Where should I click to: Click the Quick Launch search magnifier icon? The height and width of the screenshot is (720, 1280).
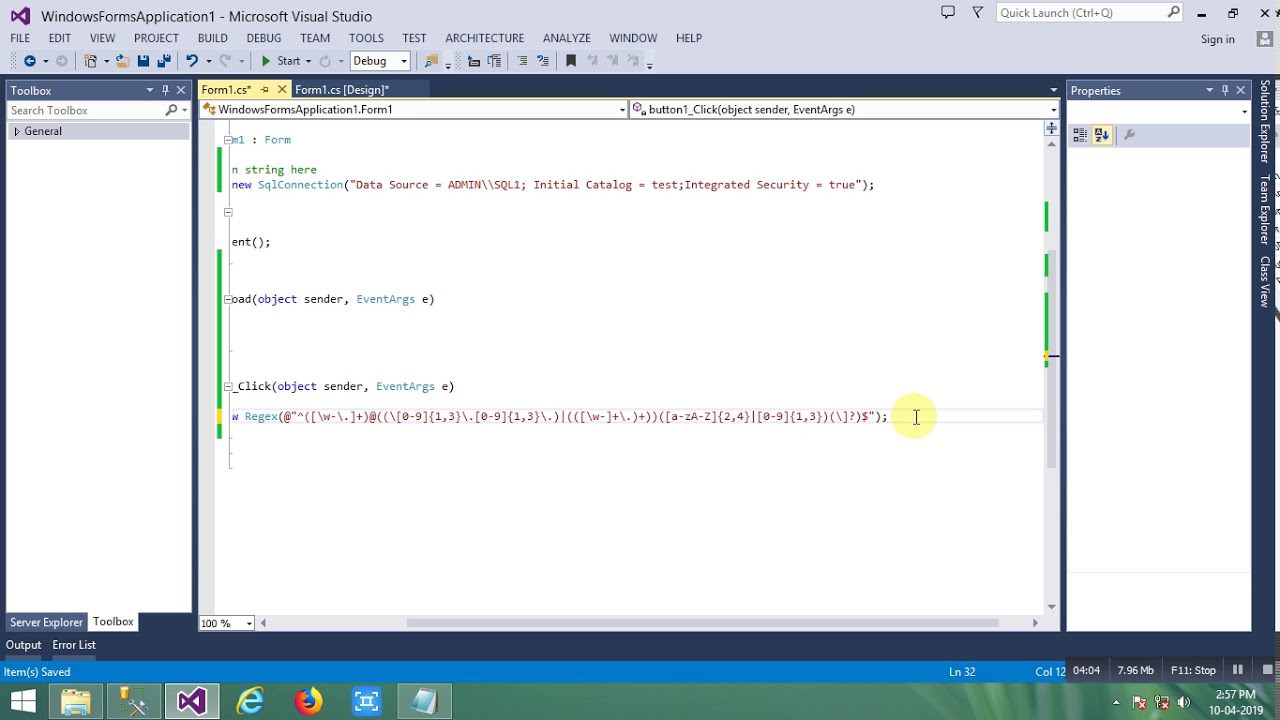pos(1174,12)
